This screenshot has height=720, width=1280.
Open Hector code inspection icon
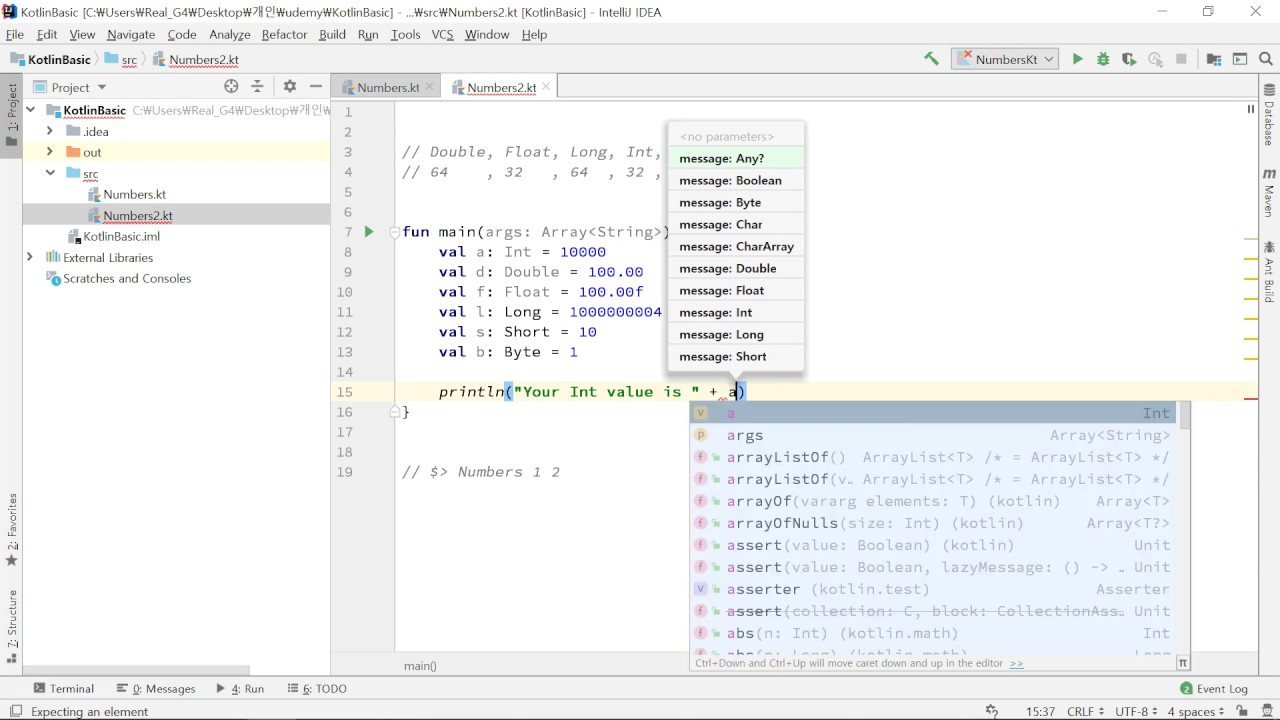[x=1266, y=711]
